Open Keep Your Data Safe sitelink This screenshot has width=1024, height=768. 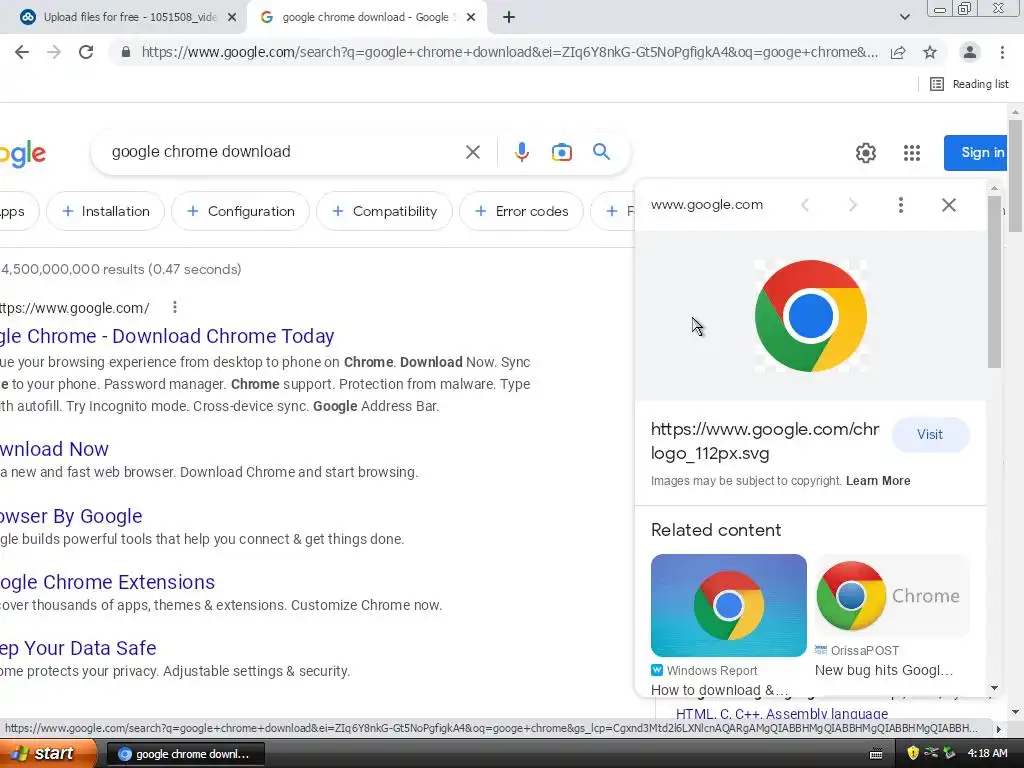coord(78,648)
